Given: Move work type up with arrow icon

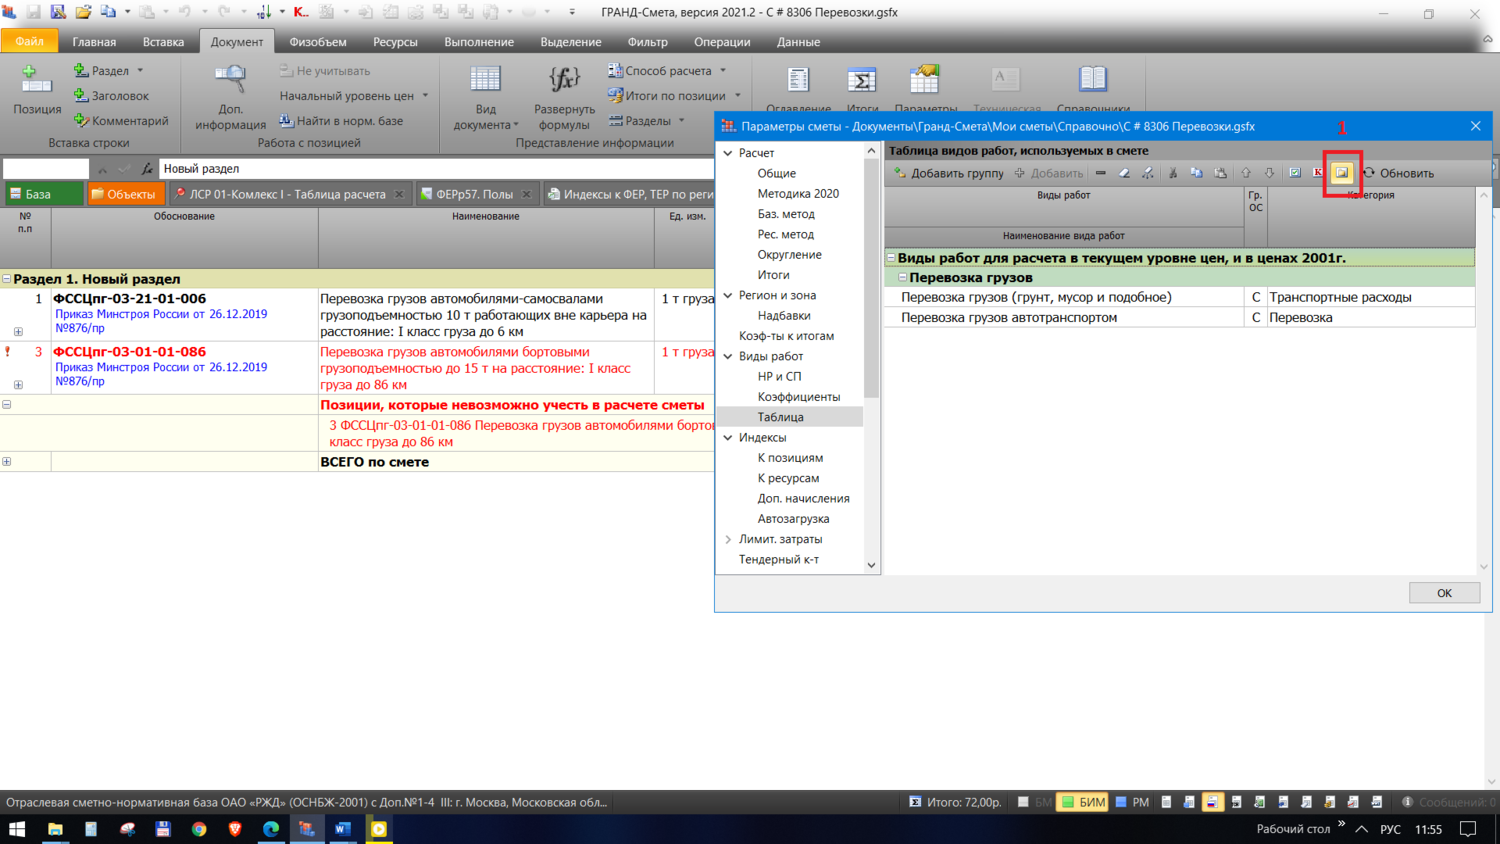Looking at the screenshot, I should [x=1246, y=173].
